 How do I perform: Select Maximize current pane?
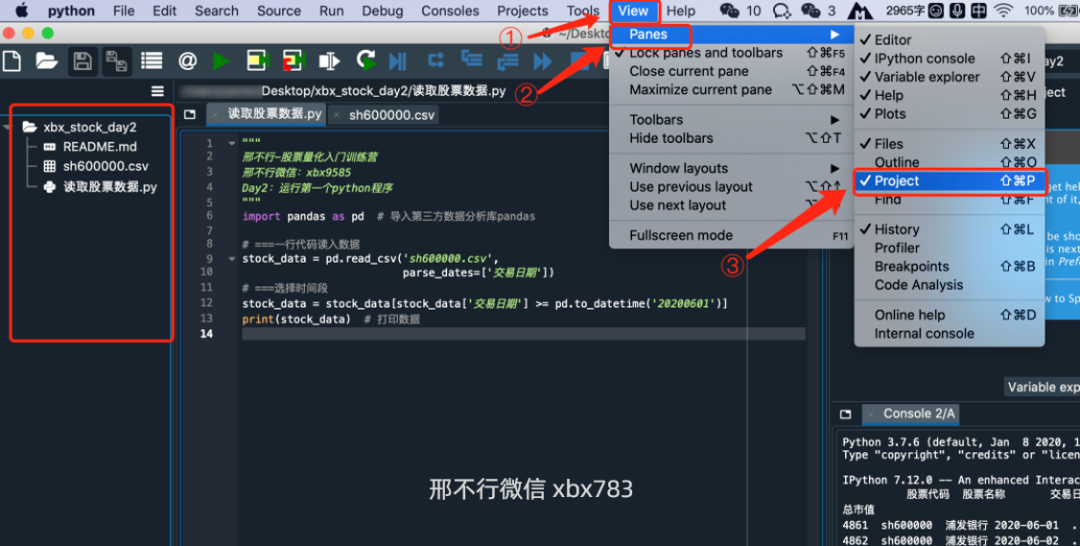731,90
